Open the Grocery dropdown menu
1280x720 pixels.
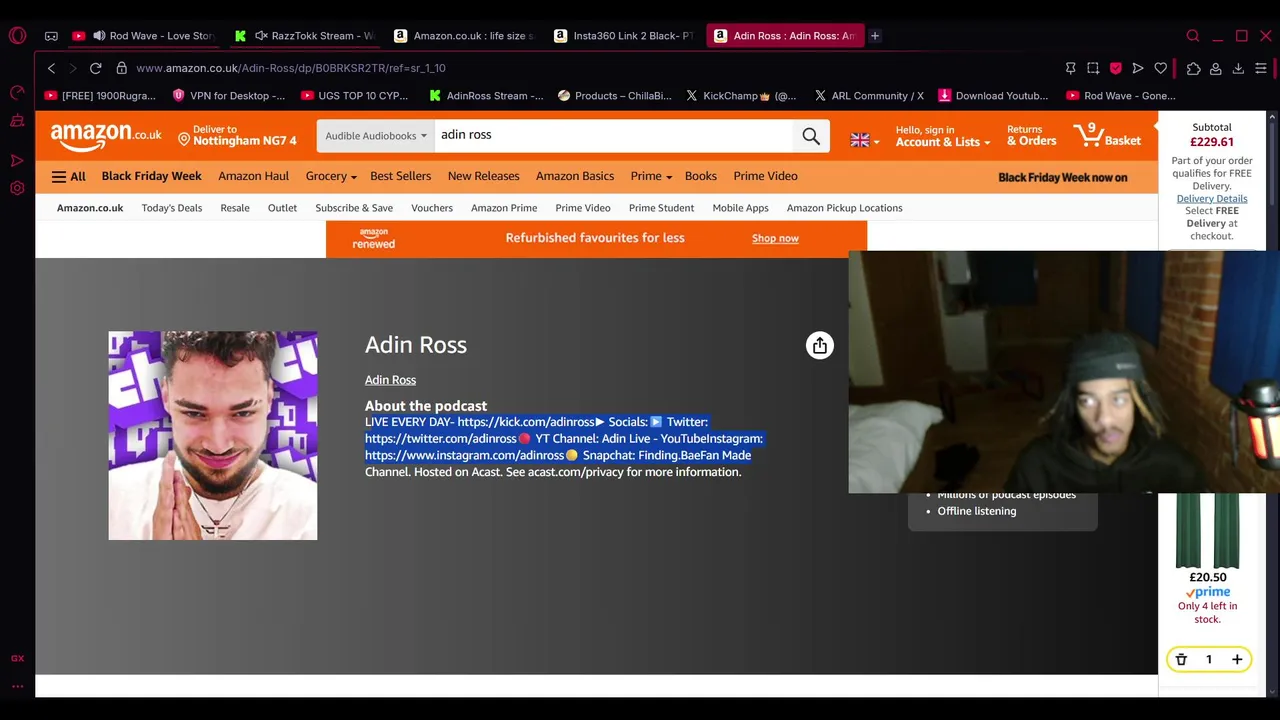tap(331, 176)
